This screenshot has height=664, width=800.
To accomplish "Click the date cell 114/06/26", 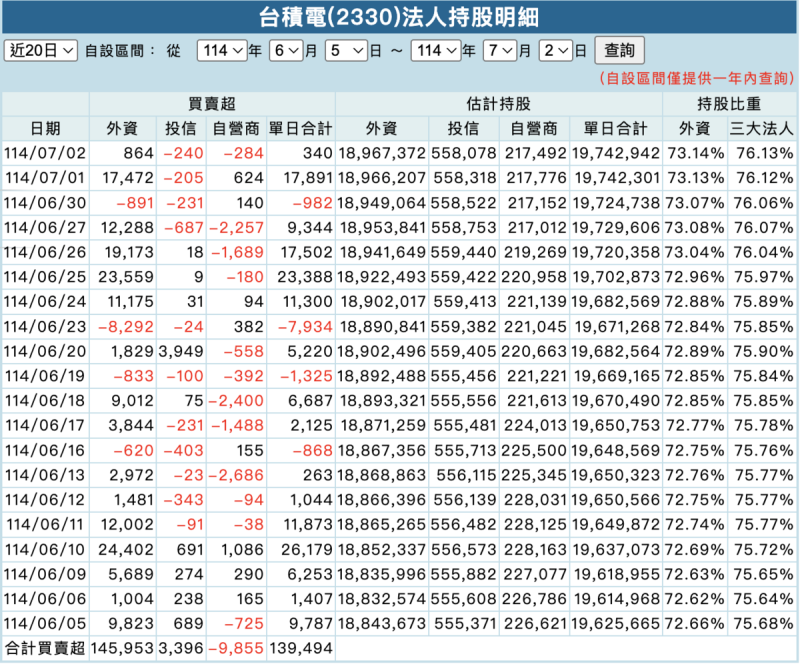I will coord(45,252).
